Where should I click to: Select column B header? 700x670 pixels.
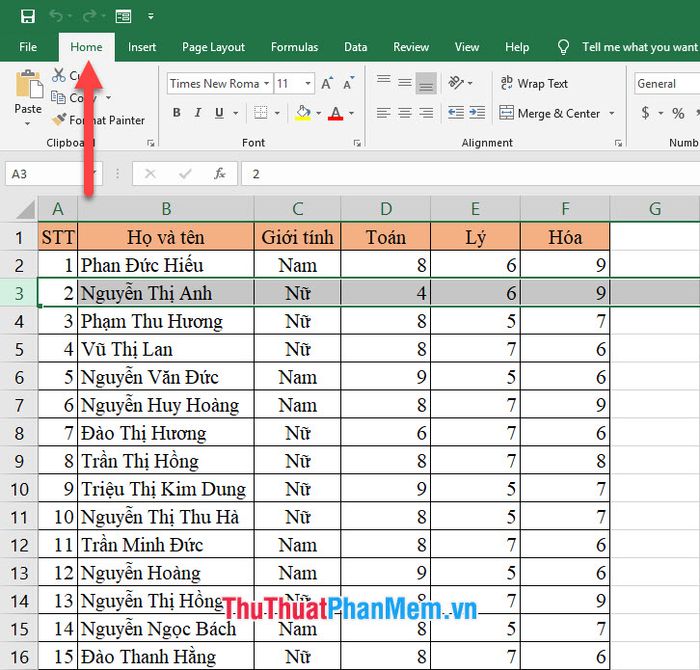166,208
